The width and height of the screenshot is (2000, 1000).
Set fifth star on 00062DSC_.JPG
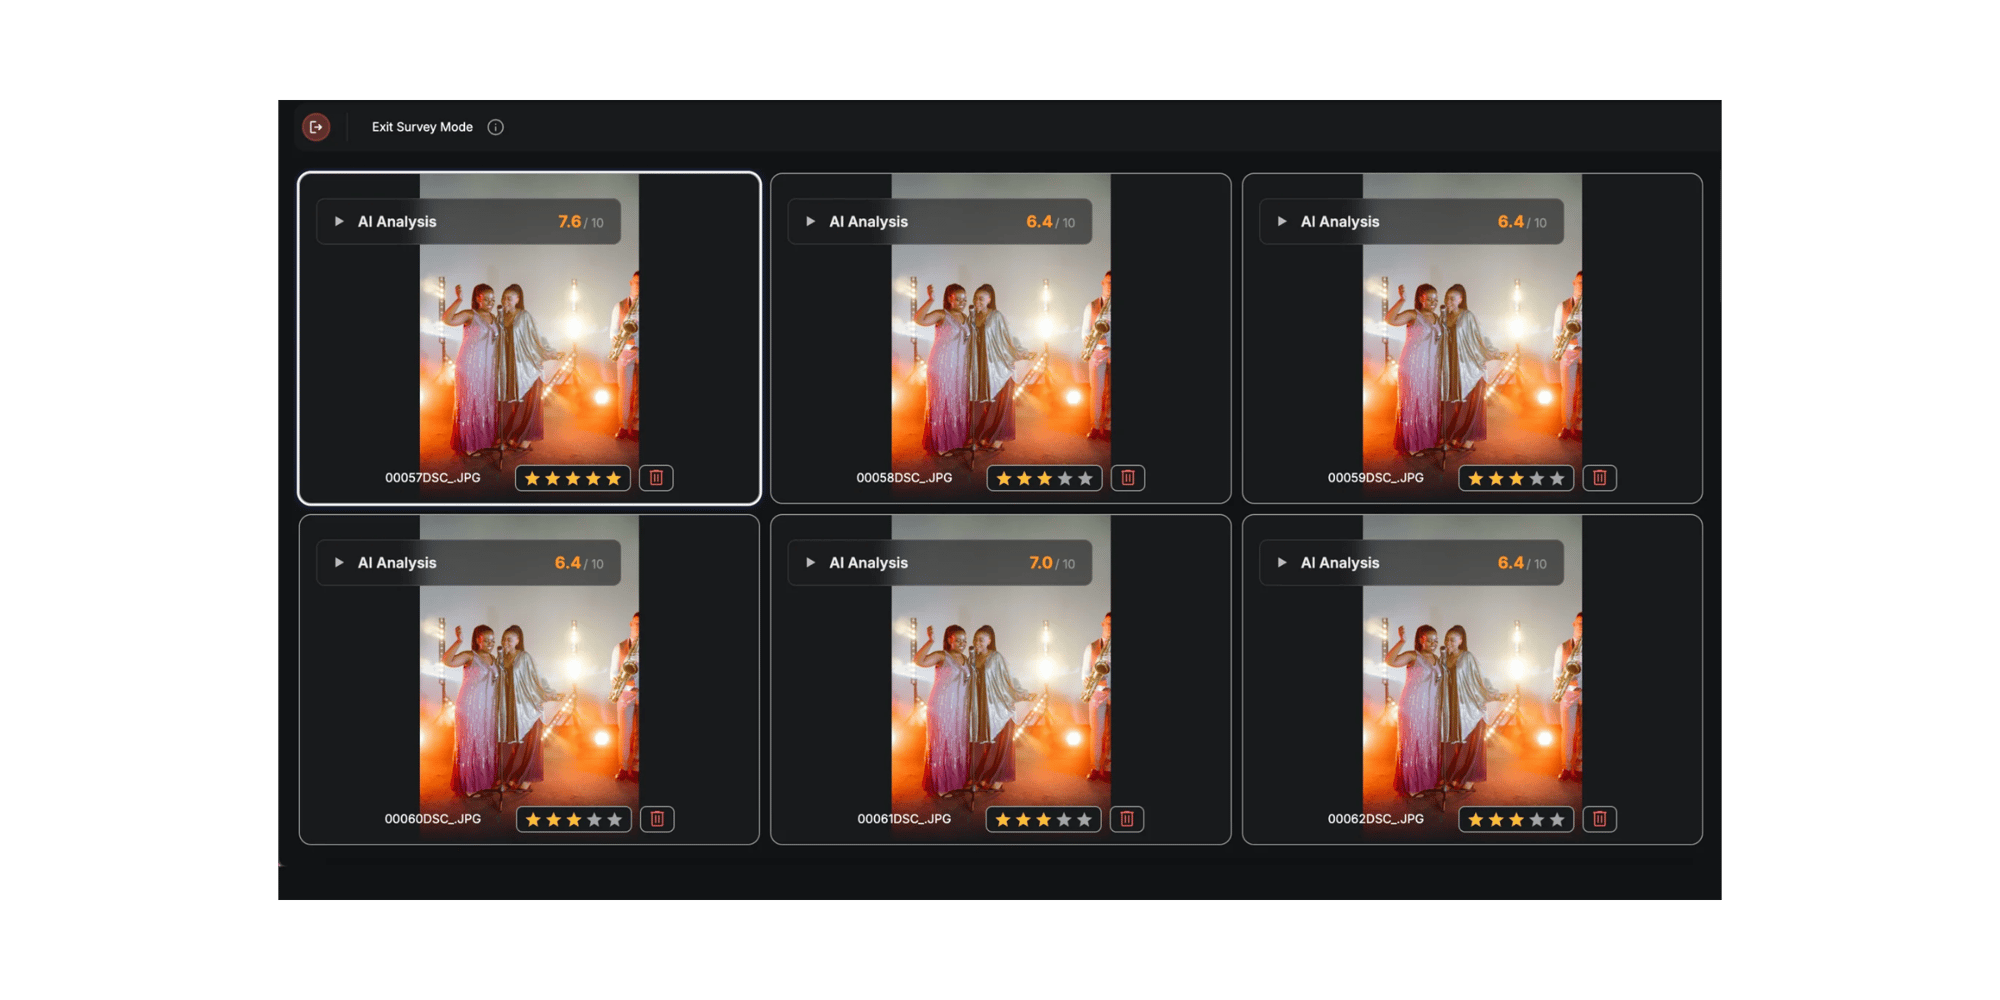[x=1557, y=819]
